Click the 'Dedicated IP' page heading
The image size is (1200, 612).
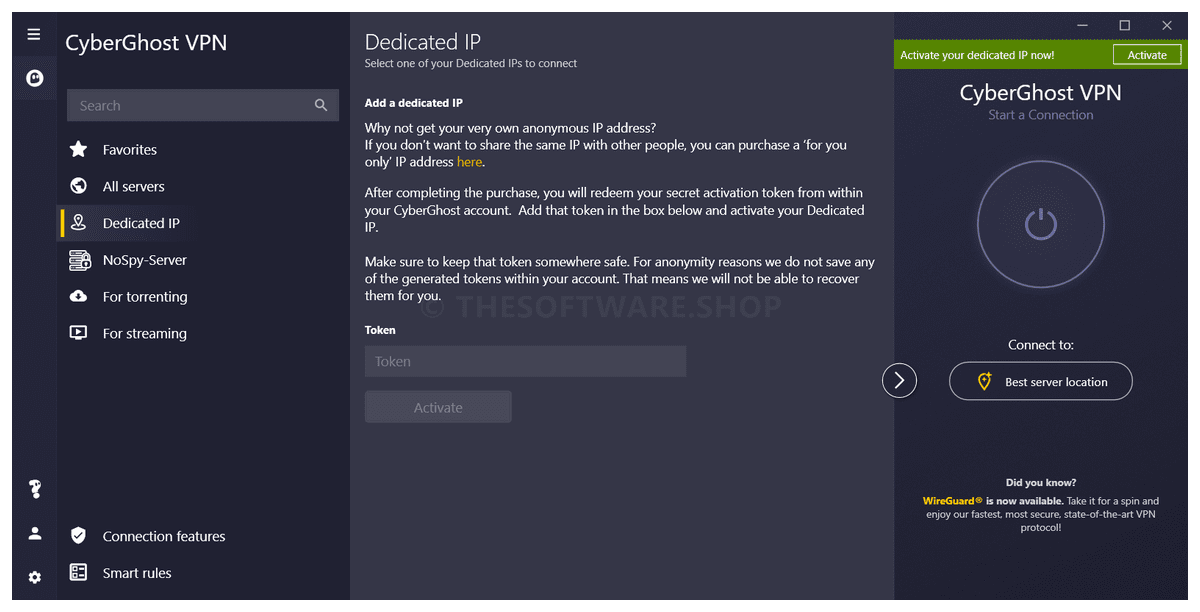click(x=423, y=42)
